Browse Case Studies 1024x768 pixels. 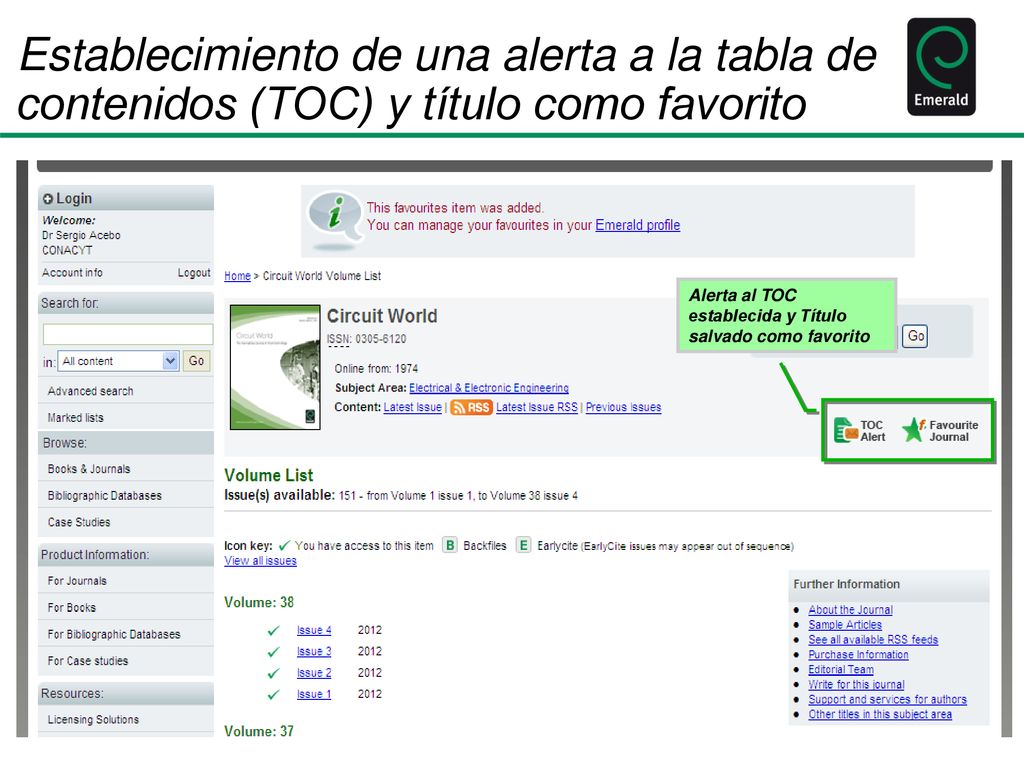(x=79, y=523)
